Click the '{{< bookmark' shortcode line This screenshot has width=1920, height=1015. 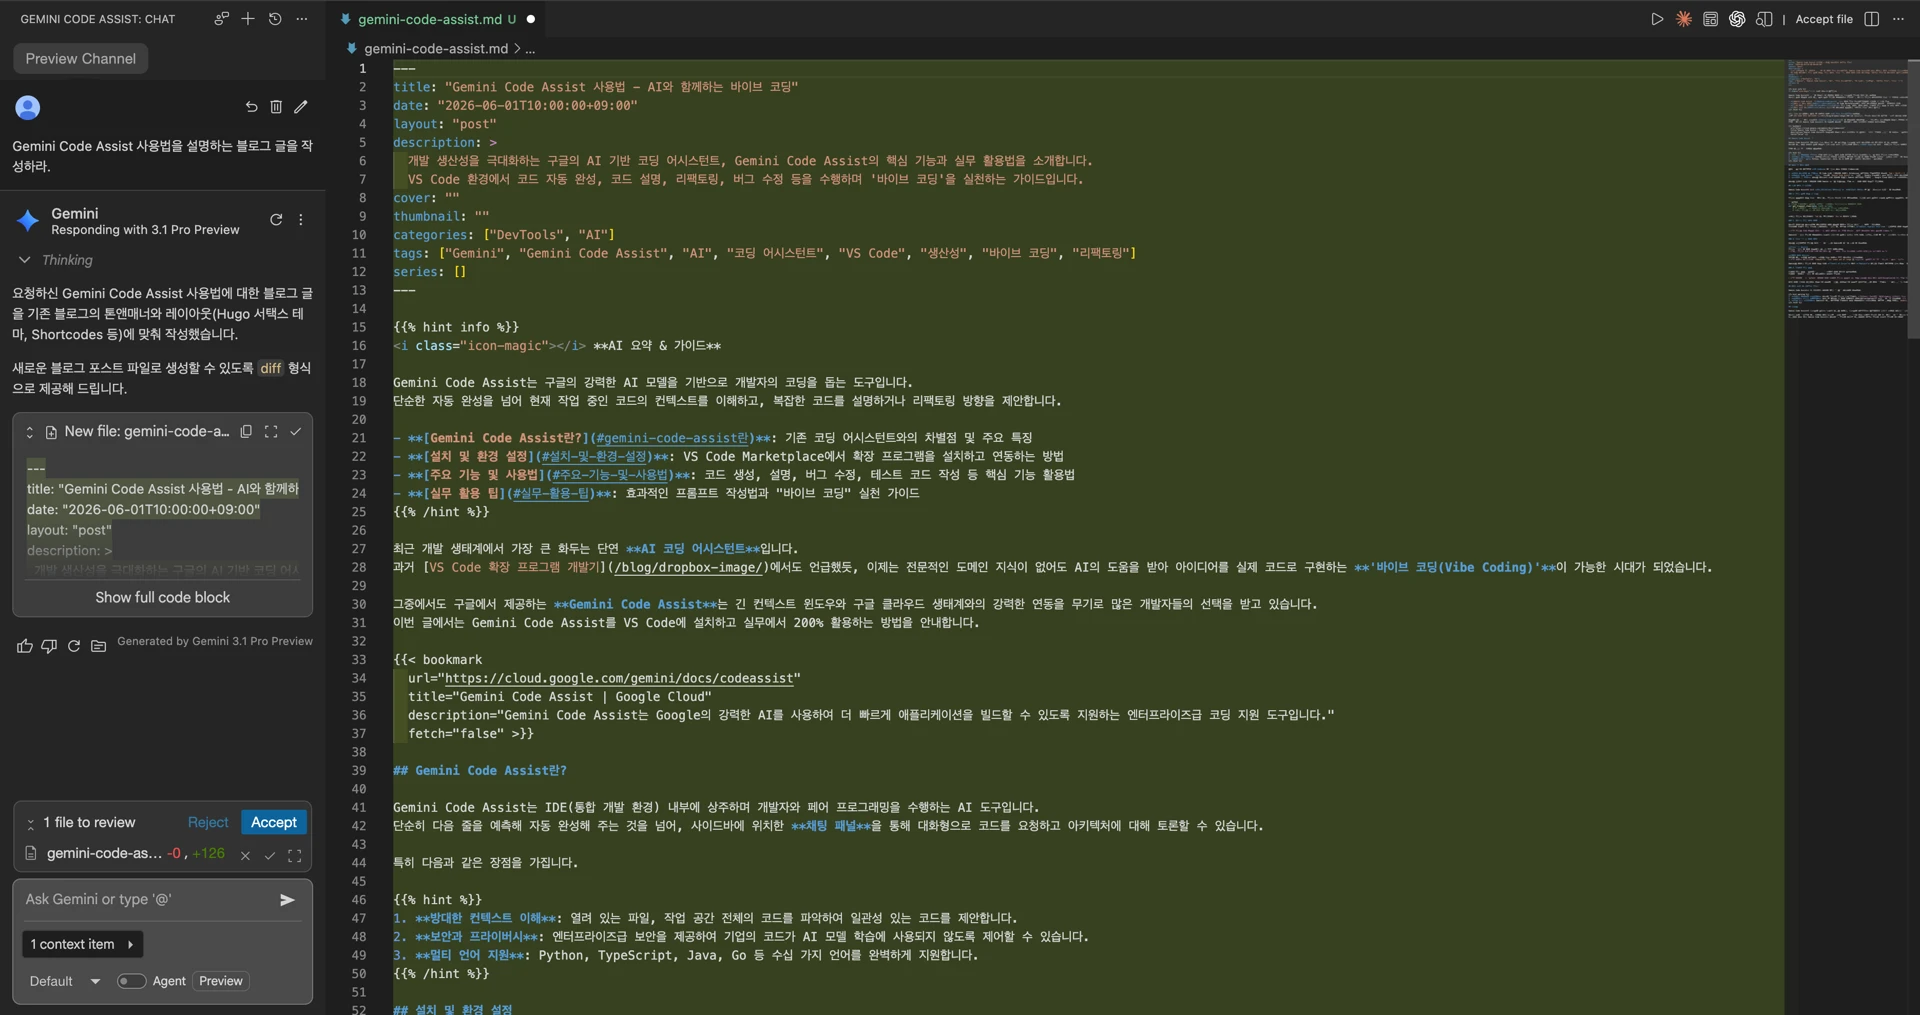coord(437,660)
